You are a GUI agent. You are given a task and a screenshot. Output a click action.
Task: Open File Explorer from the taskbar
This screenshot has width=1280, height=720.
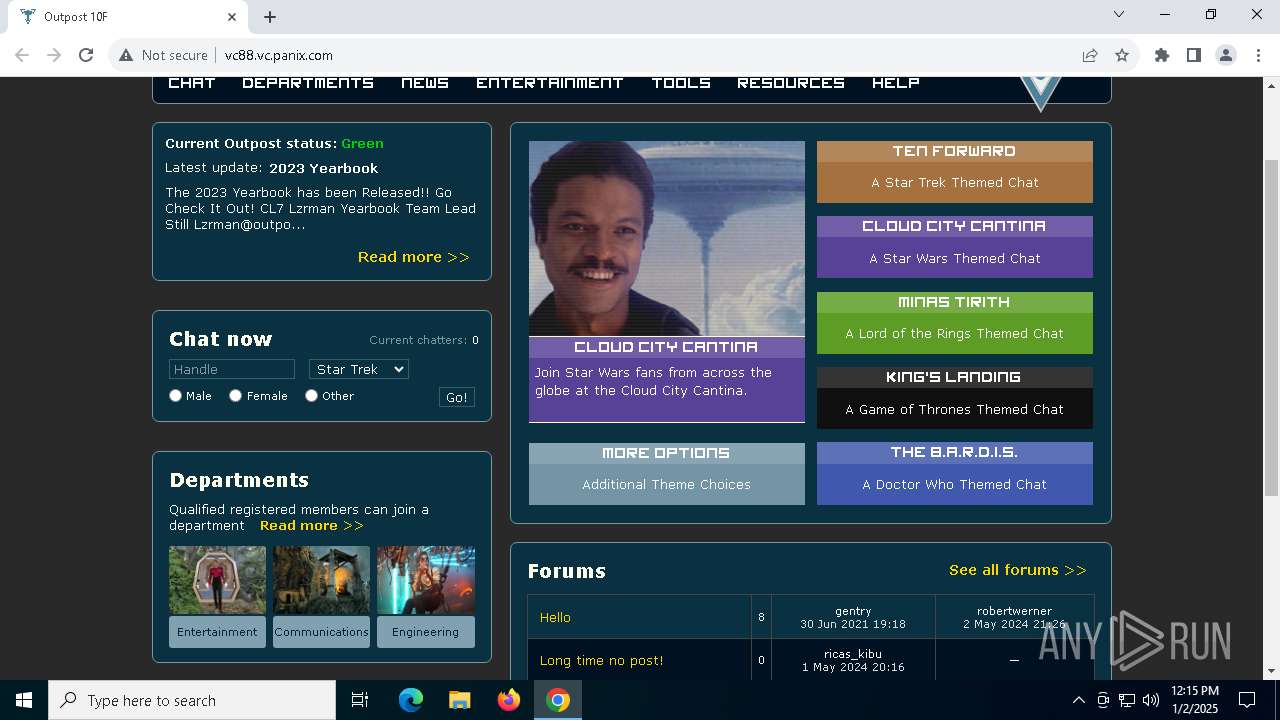(x=459, y=700)
